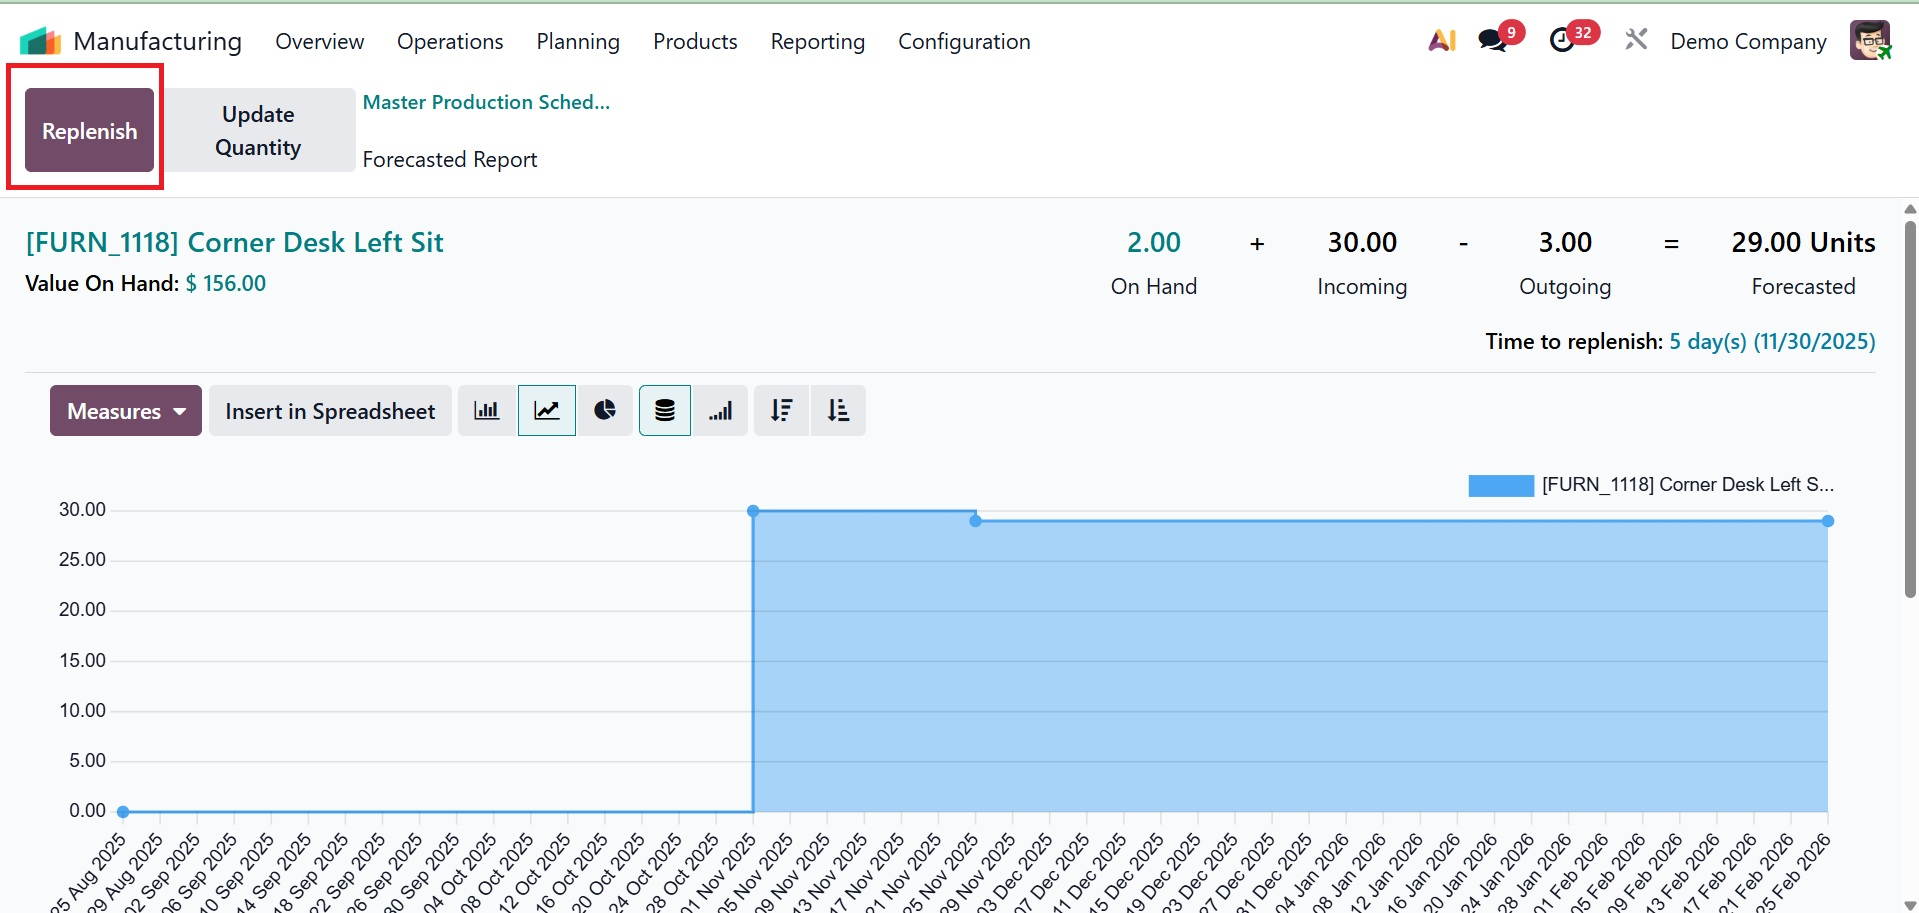
Task: Switch to pie chart view
Action: pos(605,411)
